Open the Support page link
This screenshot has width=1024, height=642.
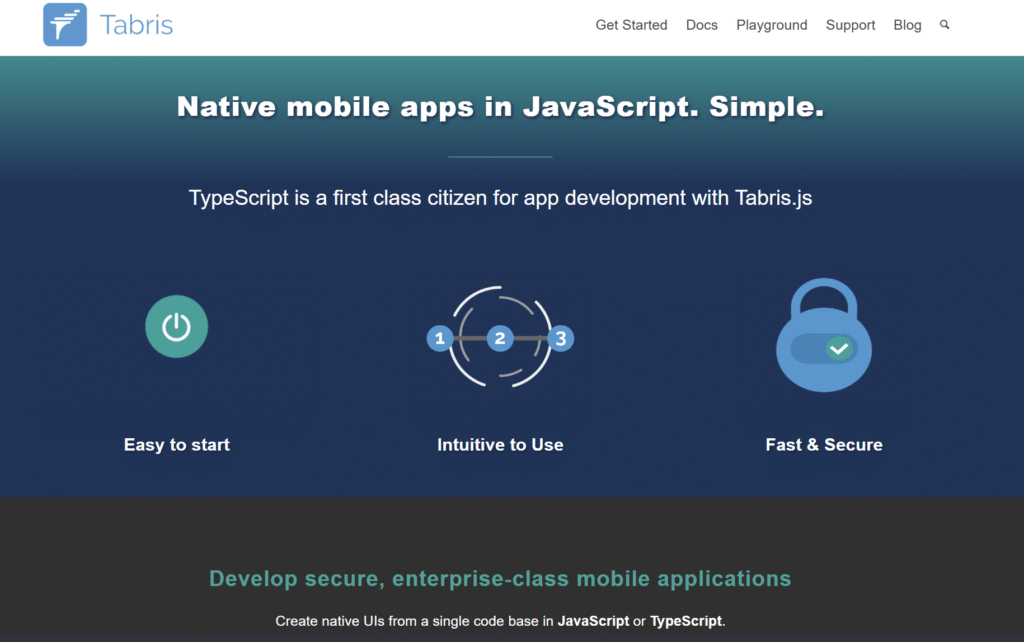(850, 25)
